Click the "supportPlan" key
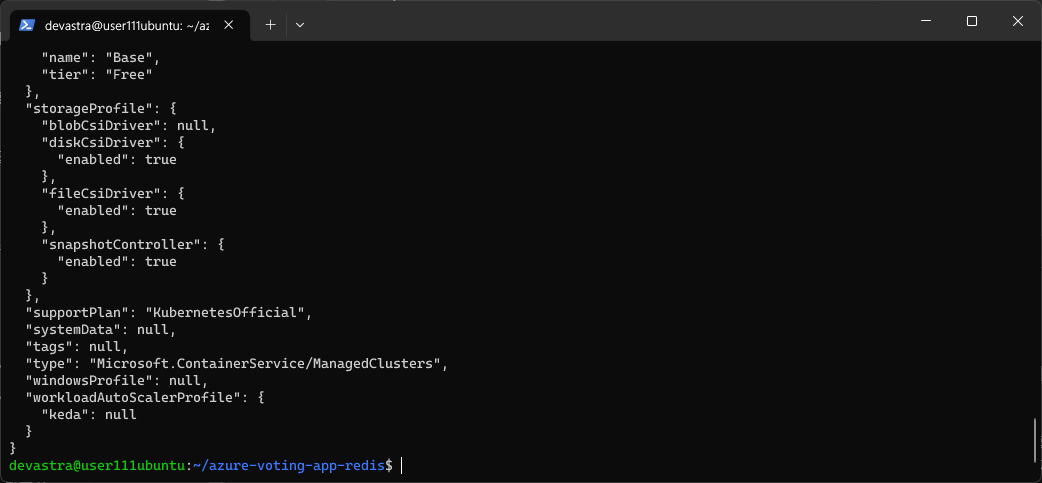The height and width of the screenshot is (483, 1042). 75,312
